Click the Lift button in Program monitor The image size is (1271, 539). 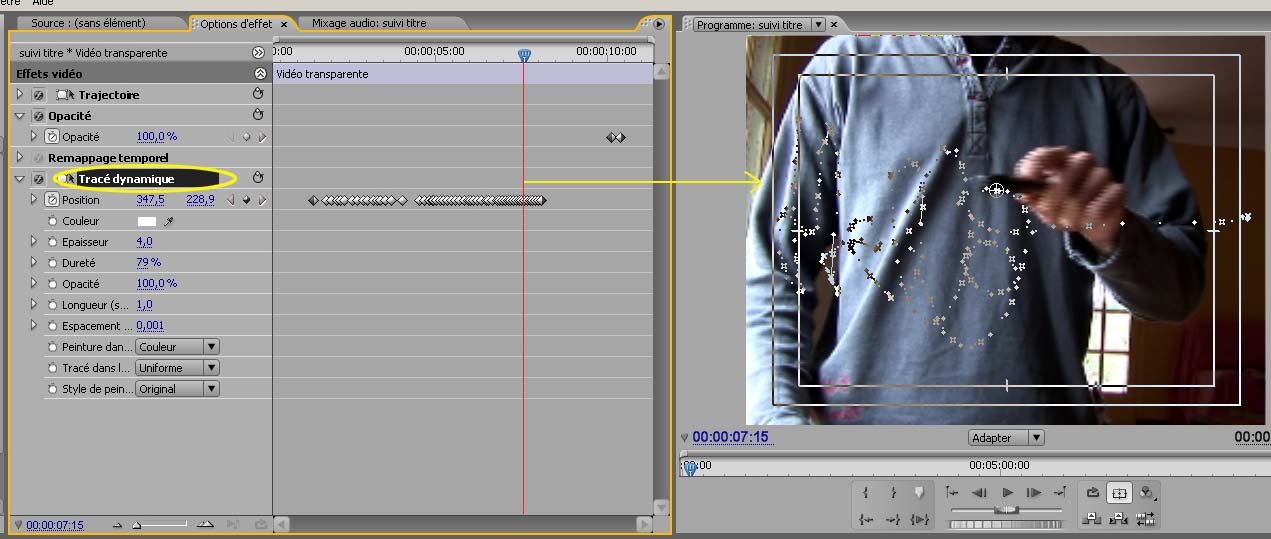pos(1092,518)
